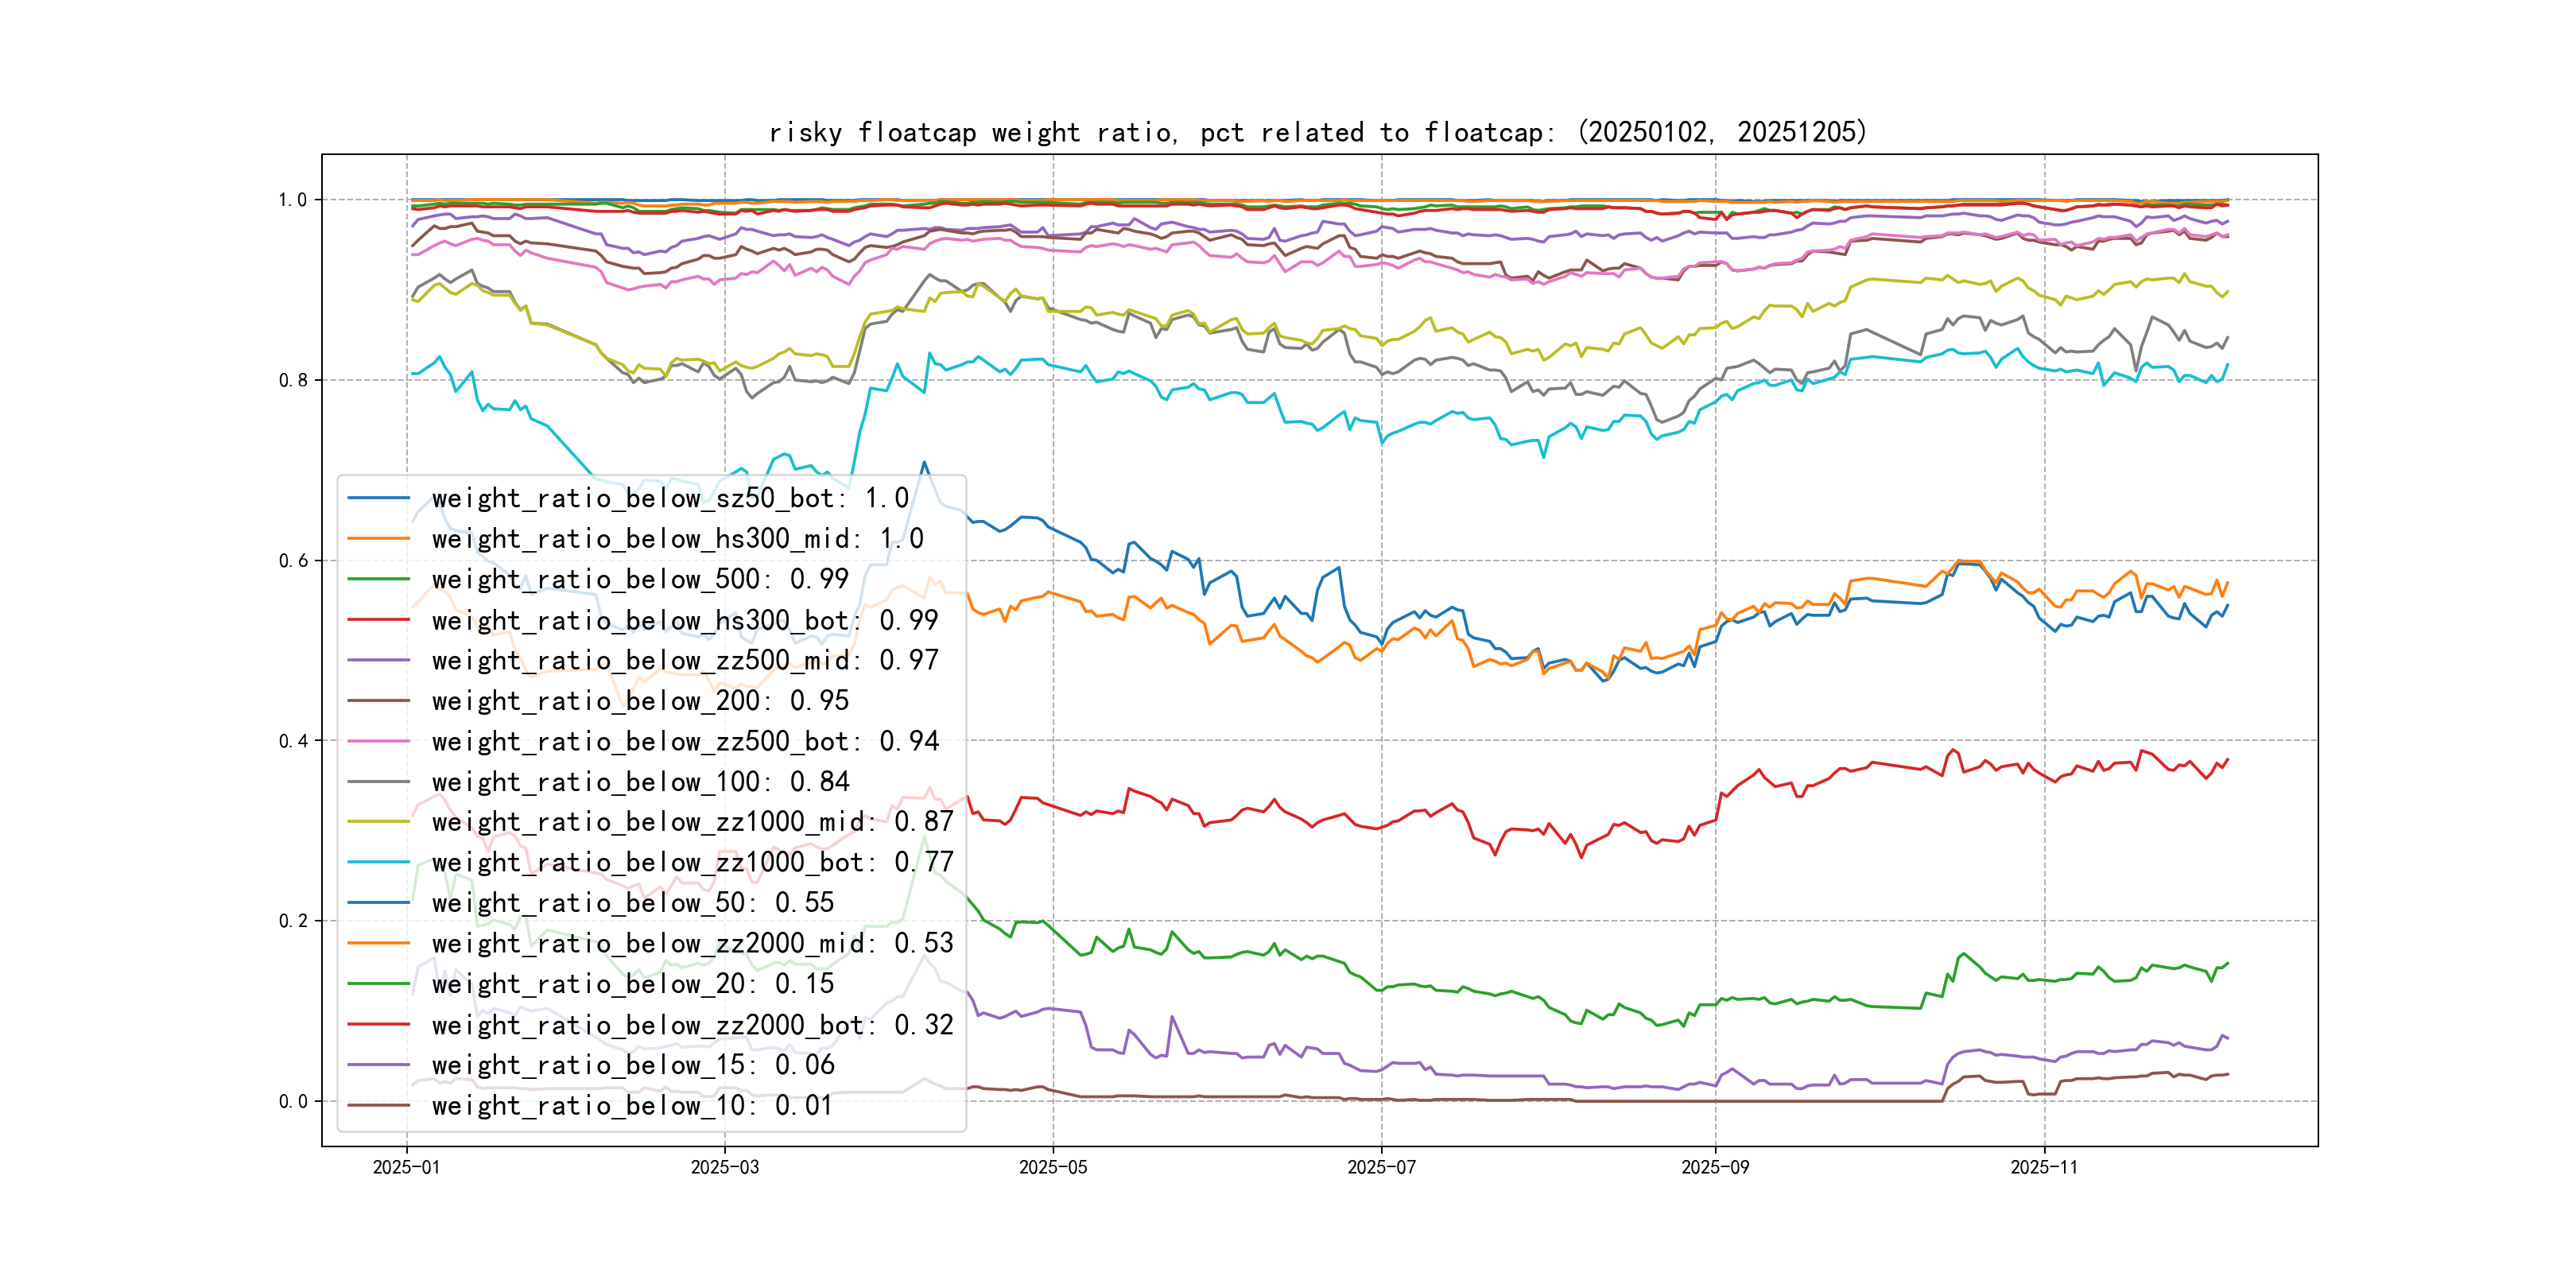The image size is (2576, 1288).
Task: Click the 2025-07 x-axis label
Action: click(1381, 1168)
